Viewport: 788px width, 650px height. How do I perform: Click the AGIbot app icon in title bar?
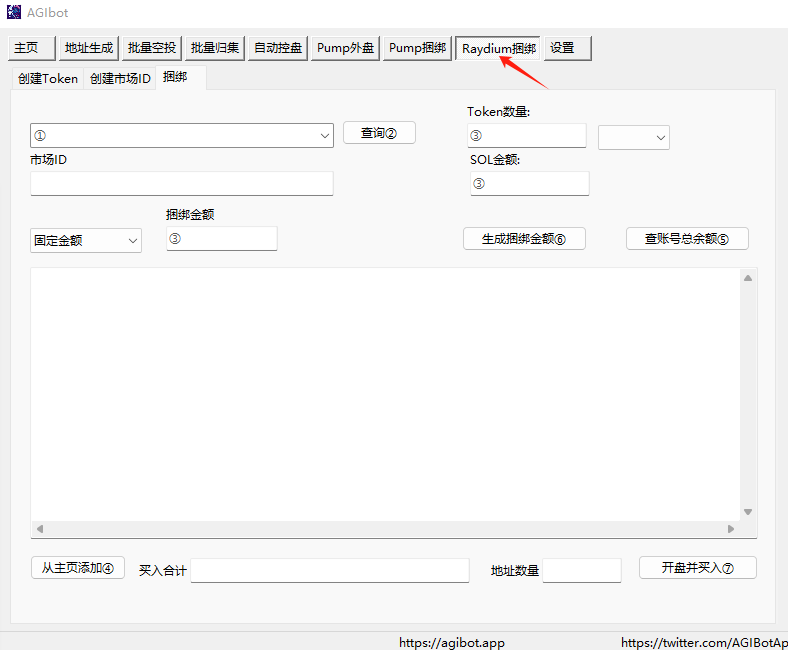click(x=14, y=12)
